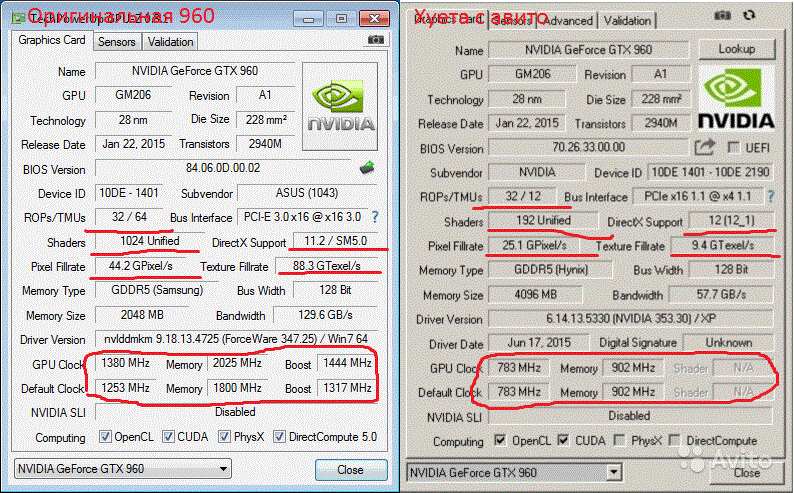794x493 pixels.
Task: Click the Memory Size value 4096 MB
Action: tap(536, 295)
